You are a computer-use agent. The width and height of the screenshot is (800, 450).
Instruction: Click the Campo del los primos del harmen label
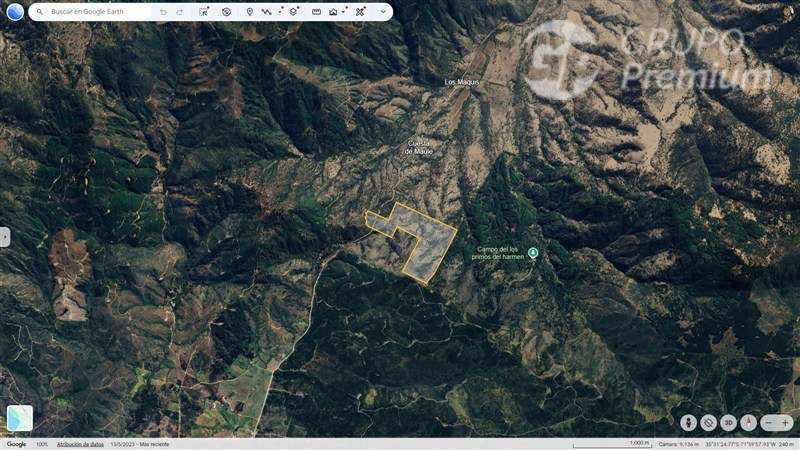coord(498,253)
